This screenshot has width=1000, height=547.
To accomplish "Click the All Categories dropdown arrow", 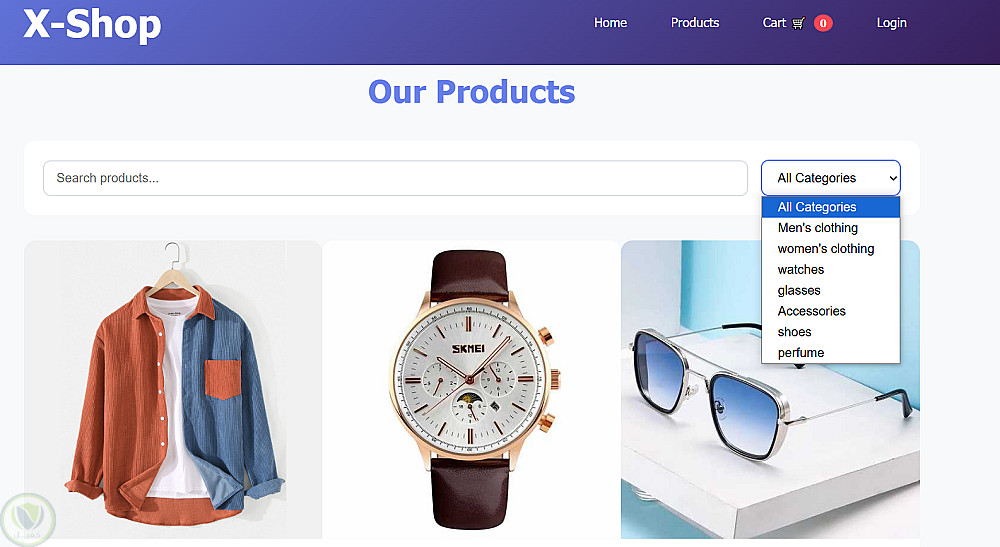I will pos(893,178).
